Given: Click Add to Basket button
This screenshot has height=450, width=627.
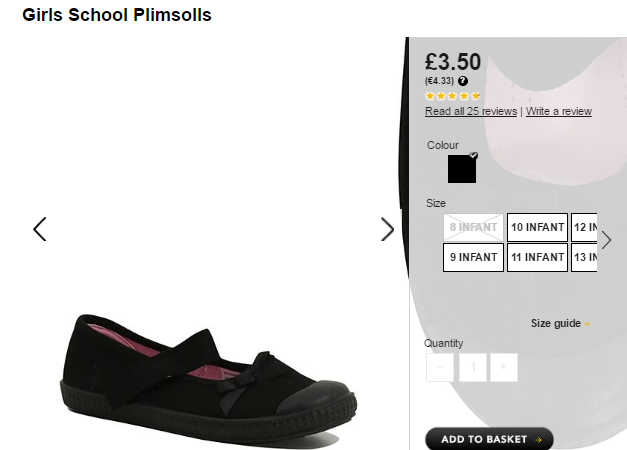Looking at the screenshot, I should coord(489,439).
